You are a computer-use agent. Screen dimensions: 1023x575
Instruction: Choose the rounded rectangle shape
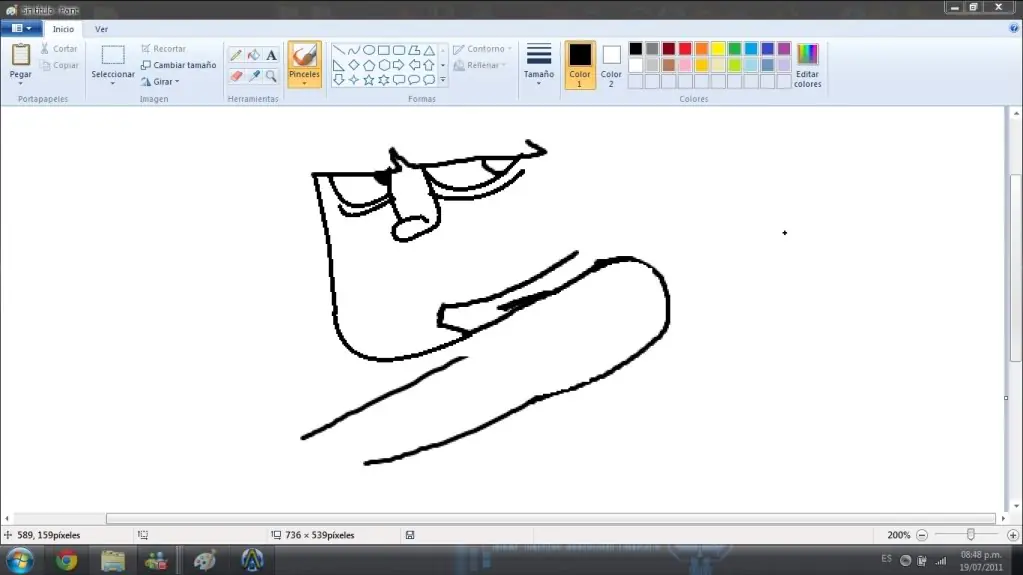coord(399,50)
